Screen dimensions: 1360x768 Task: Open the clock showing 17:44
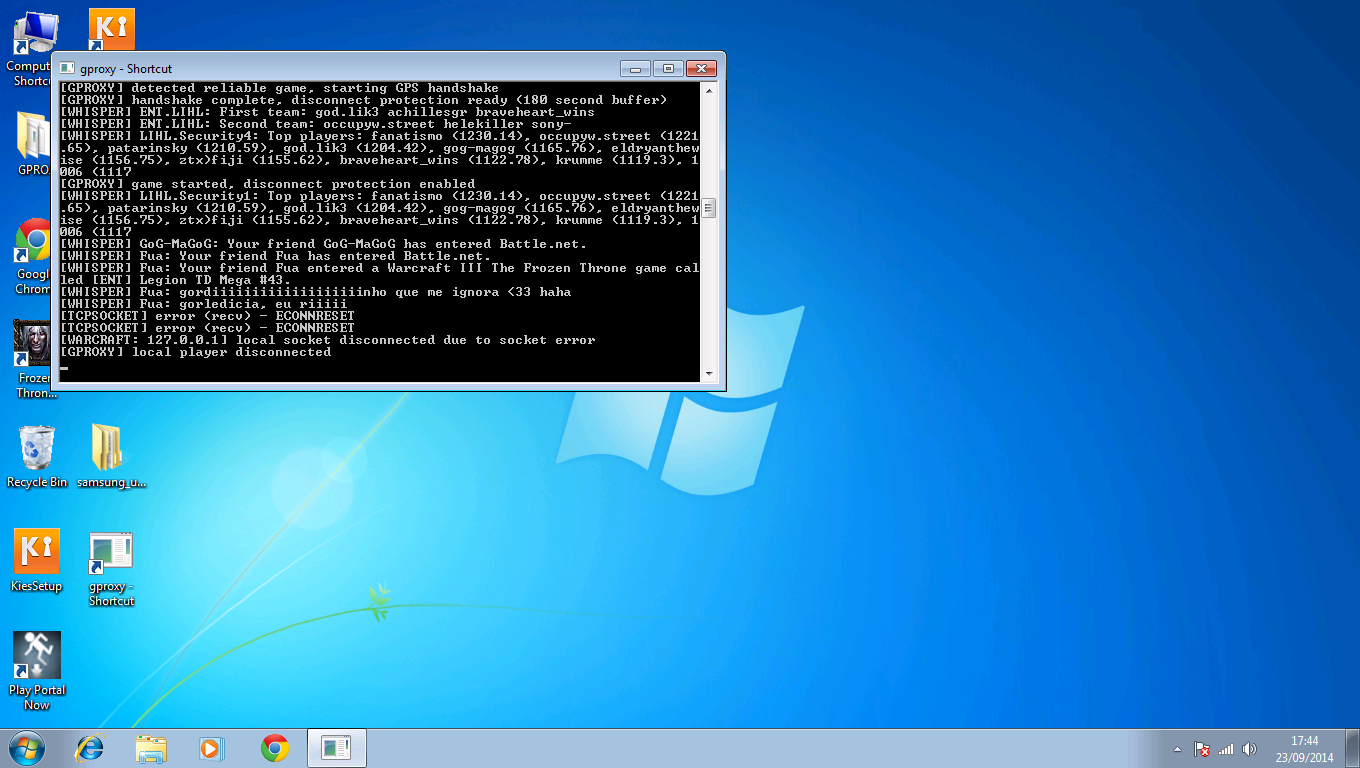pyautogui.click(x=1304, y=748)
